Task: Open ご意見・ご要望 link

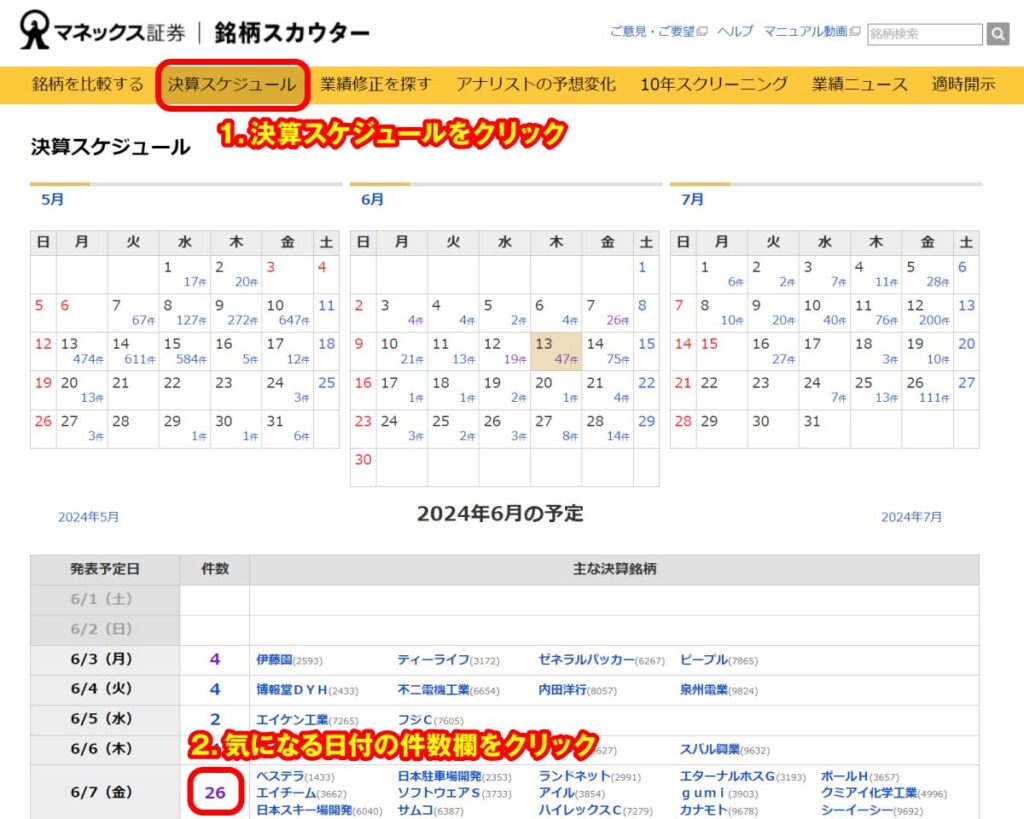Action: (x=658, y=31)
